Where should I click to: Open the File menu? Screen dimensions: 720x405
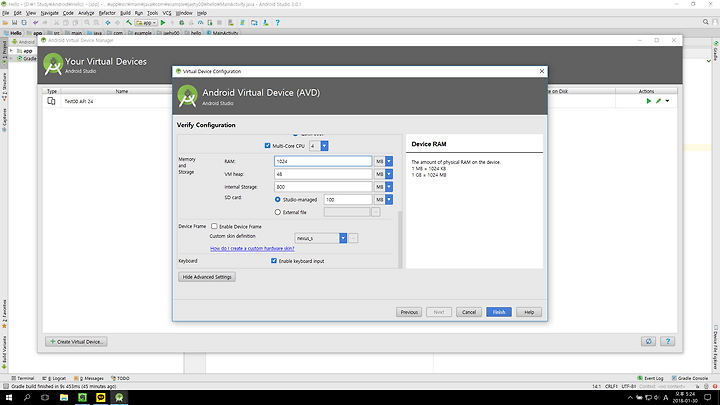[x=6, y=13]
